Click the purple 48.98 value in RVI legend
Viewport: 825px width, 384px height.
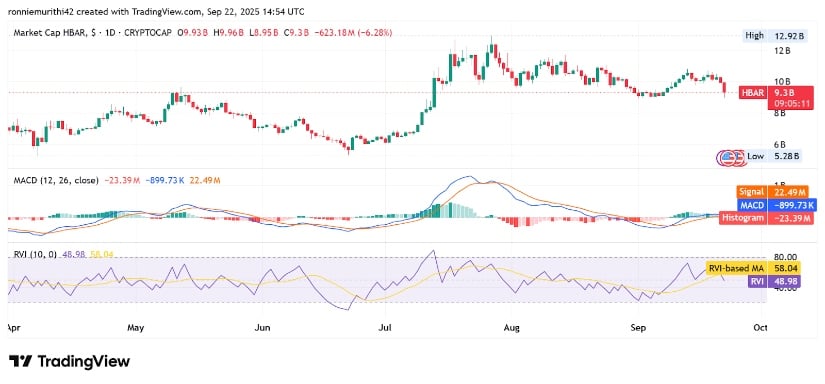tap(74, 254)
